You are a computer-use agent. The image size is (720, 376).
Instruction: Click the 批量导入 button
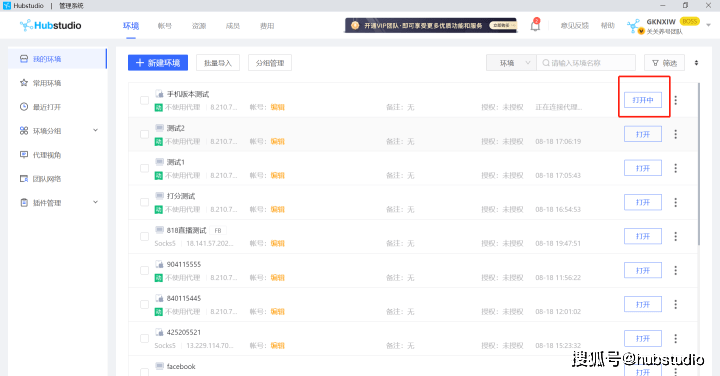point(218,63)
